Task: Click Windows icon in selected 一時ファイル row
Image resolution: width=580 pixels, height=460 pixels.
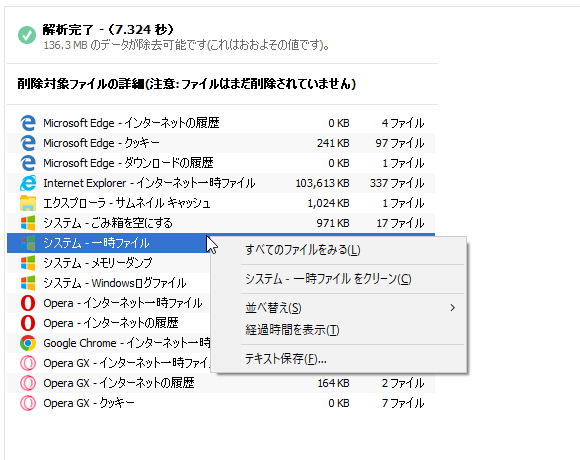Action: point(28,243)
